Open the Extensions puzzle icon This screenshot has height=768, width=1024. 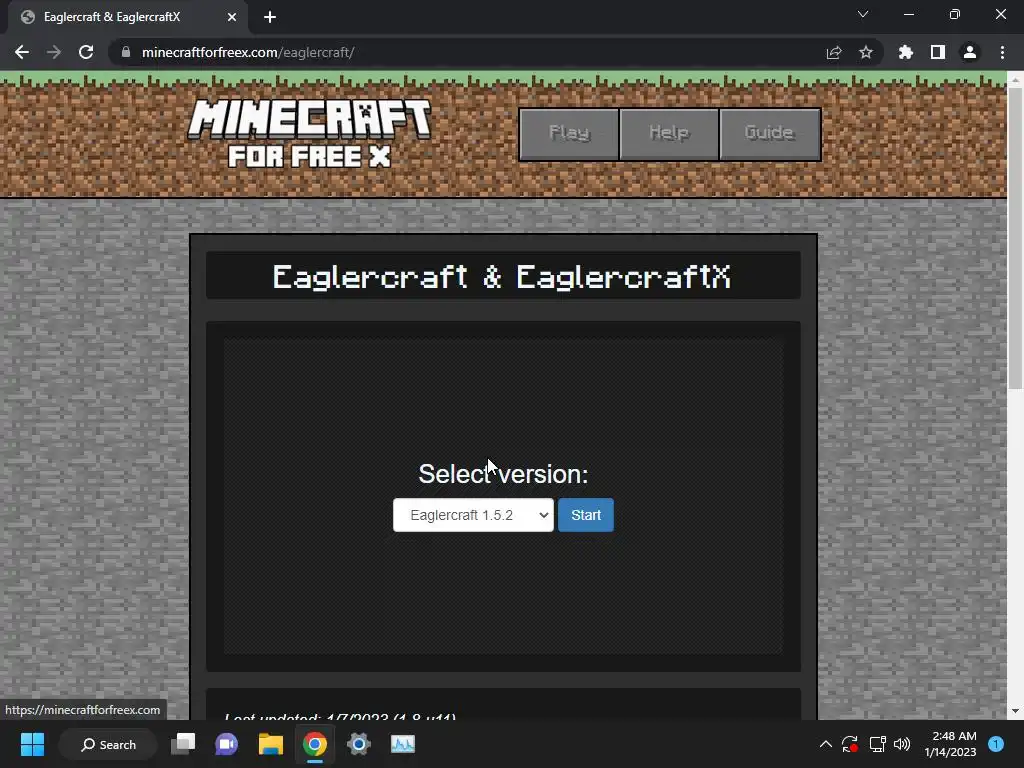click(906, 52)
